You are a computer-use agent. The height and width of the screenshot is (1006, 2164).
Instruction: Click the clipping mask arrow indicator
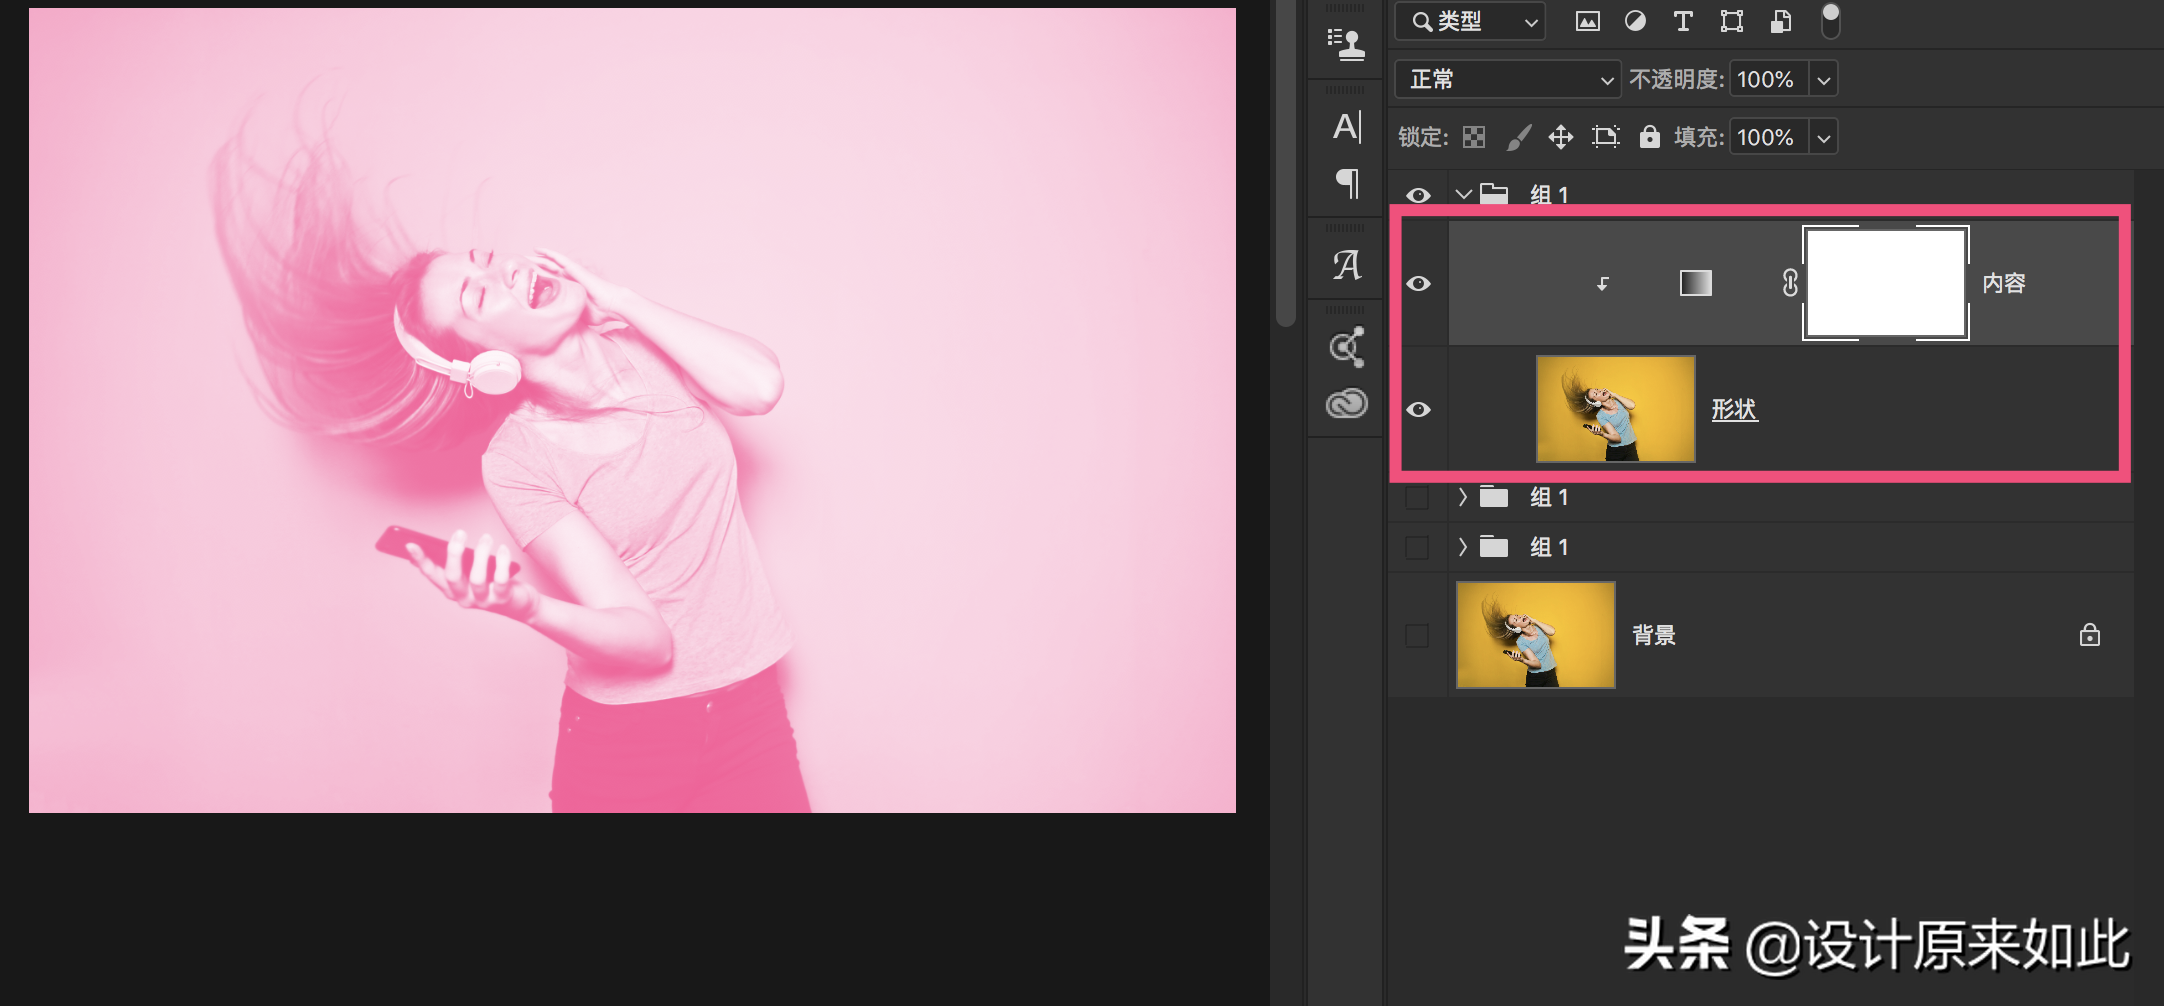pyautogui.click(x=1602, y=284)
